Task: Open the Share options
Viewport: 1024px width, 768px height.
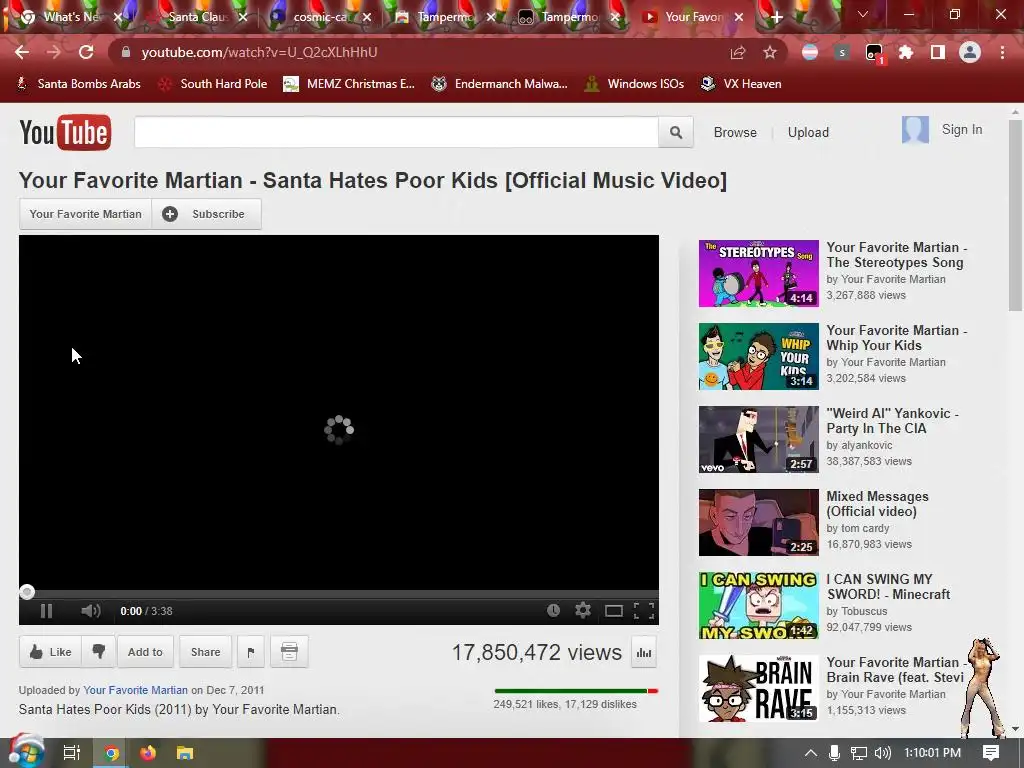Action: tap(205, 652)
